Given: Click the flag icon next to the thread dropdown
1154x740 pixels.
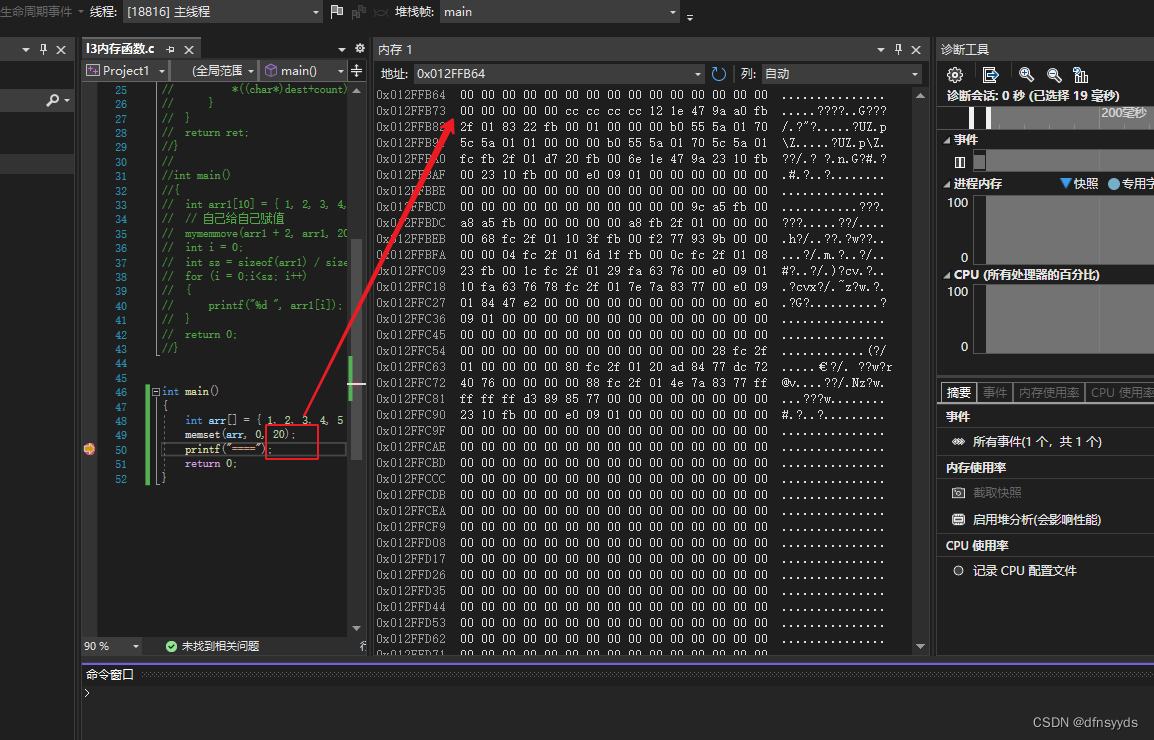Looking at the screenshot, I should (x=337, y=12).
